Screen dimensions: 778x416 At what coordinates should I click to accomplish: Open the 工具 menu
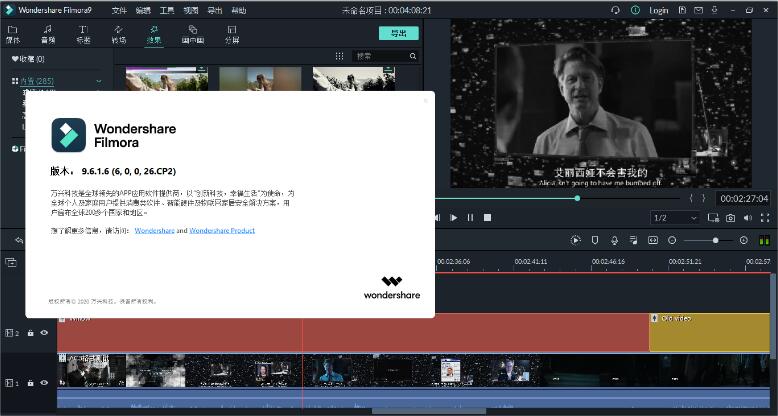(x=167, y=10)
